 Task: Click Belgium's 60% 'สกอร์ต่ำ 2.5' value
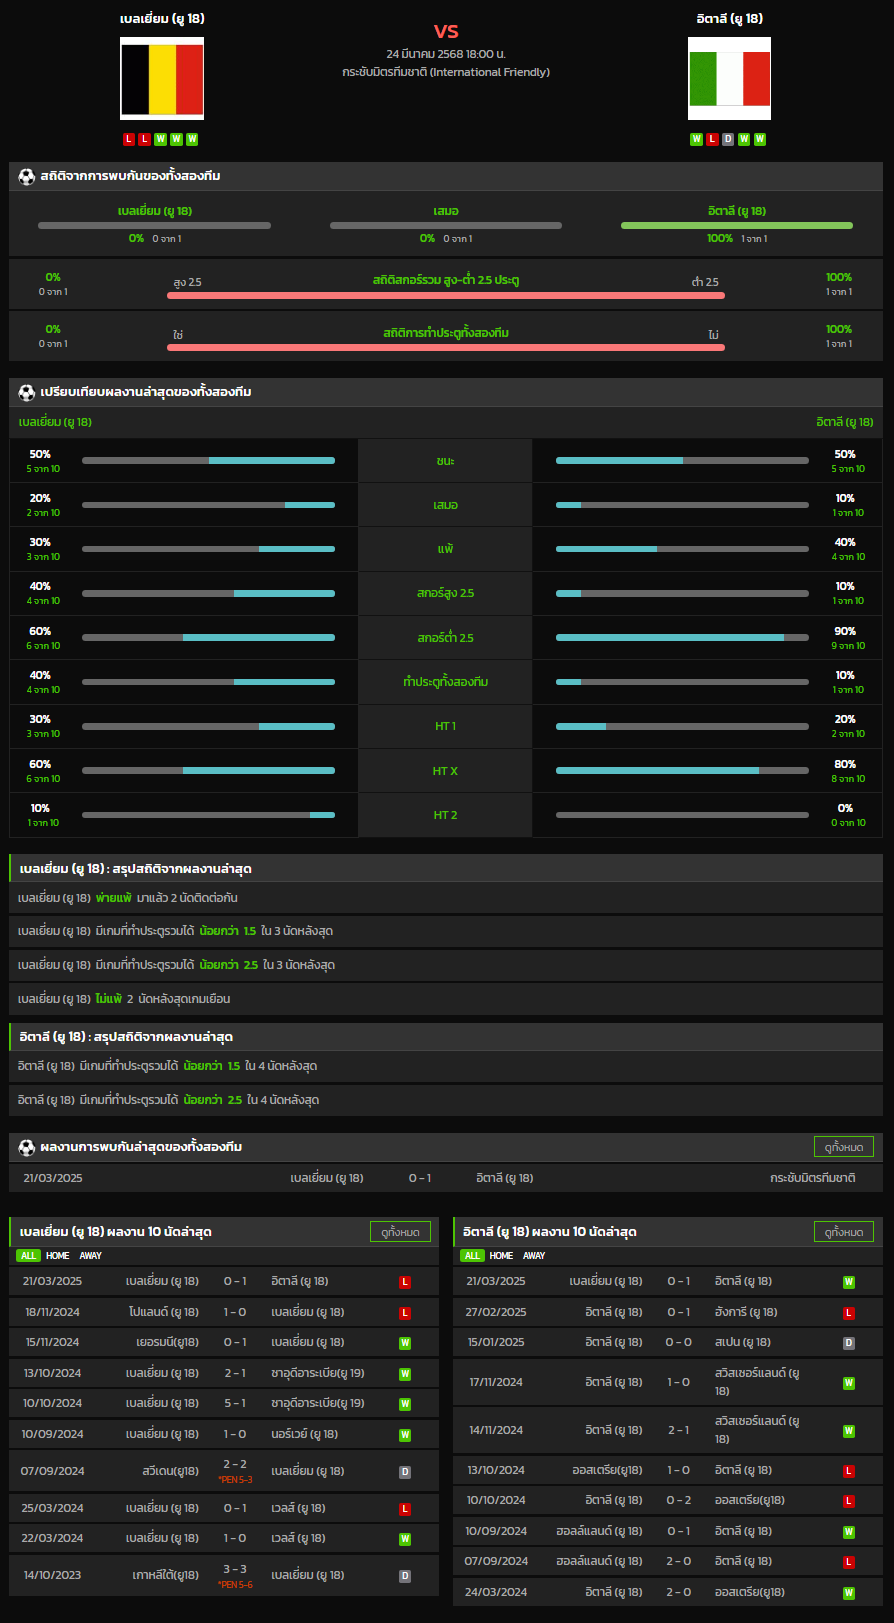point(40,631)
